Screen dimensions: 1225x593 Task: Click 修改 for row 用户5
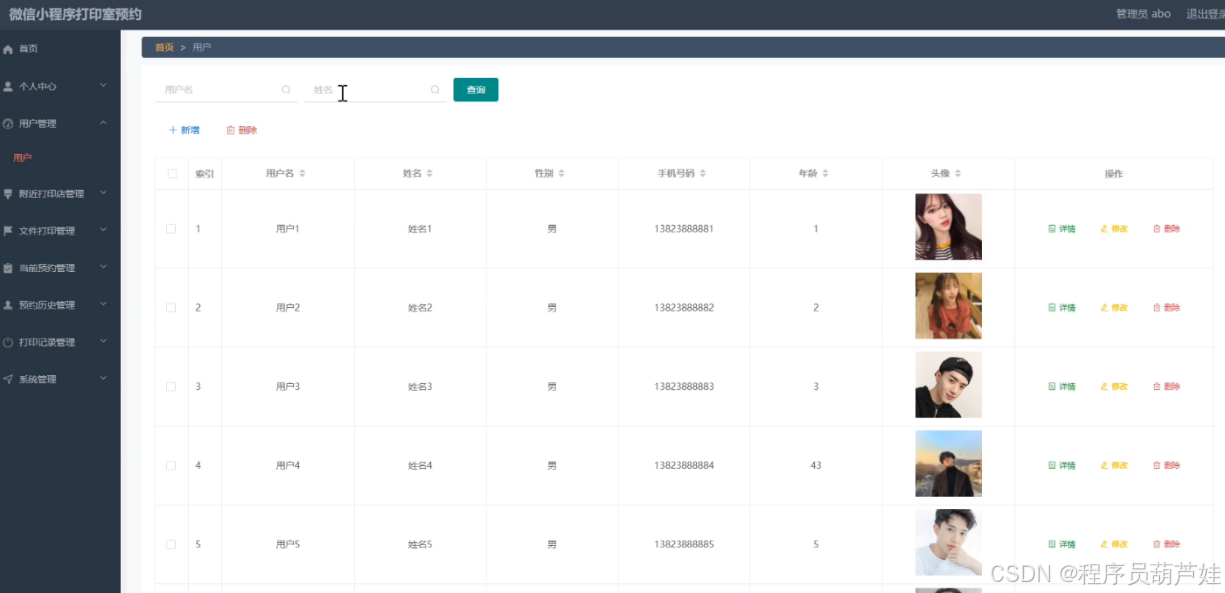pyautogui.click(x=1114, y=545)
